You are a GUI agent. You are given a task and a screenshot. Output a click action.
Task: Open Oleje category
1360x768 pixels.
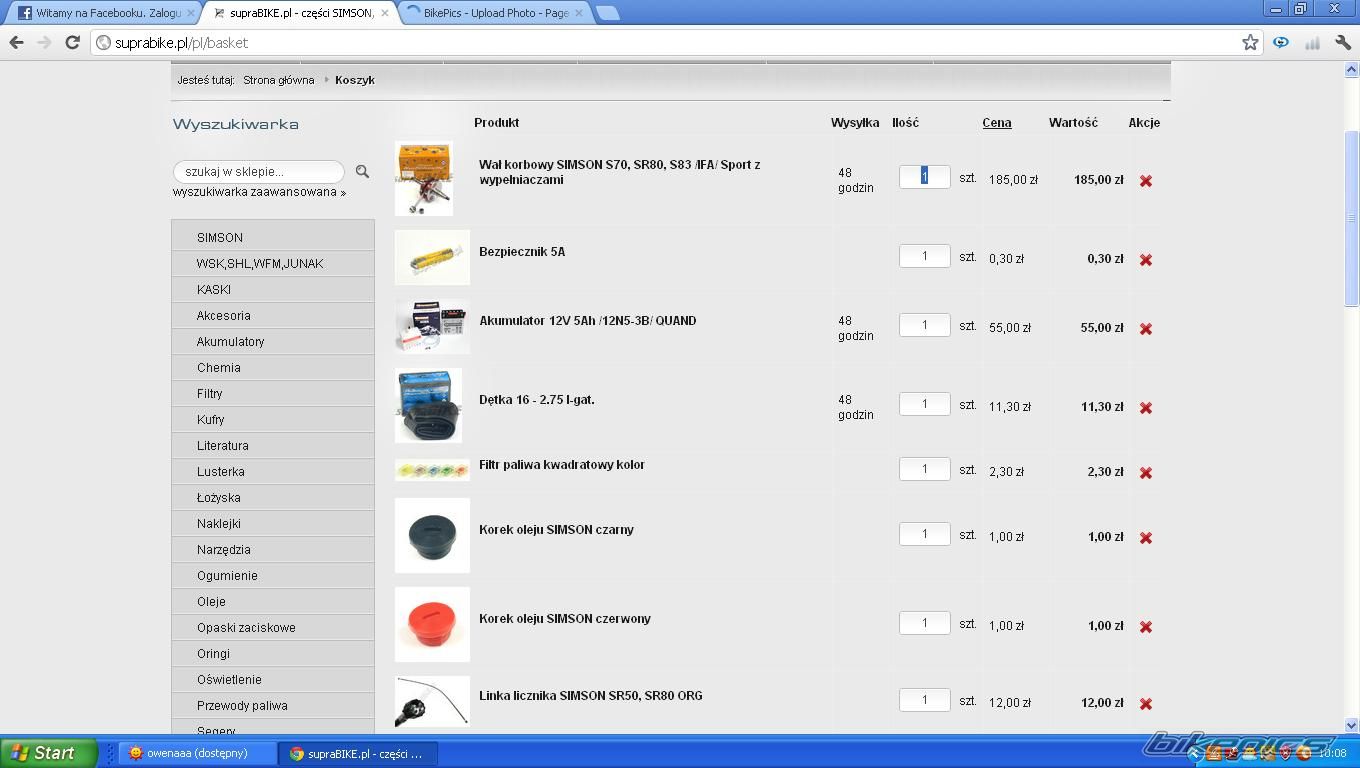tap(273, 602)
